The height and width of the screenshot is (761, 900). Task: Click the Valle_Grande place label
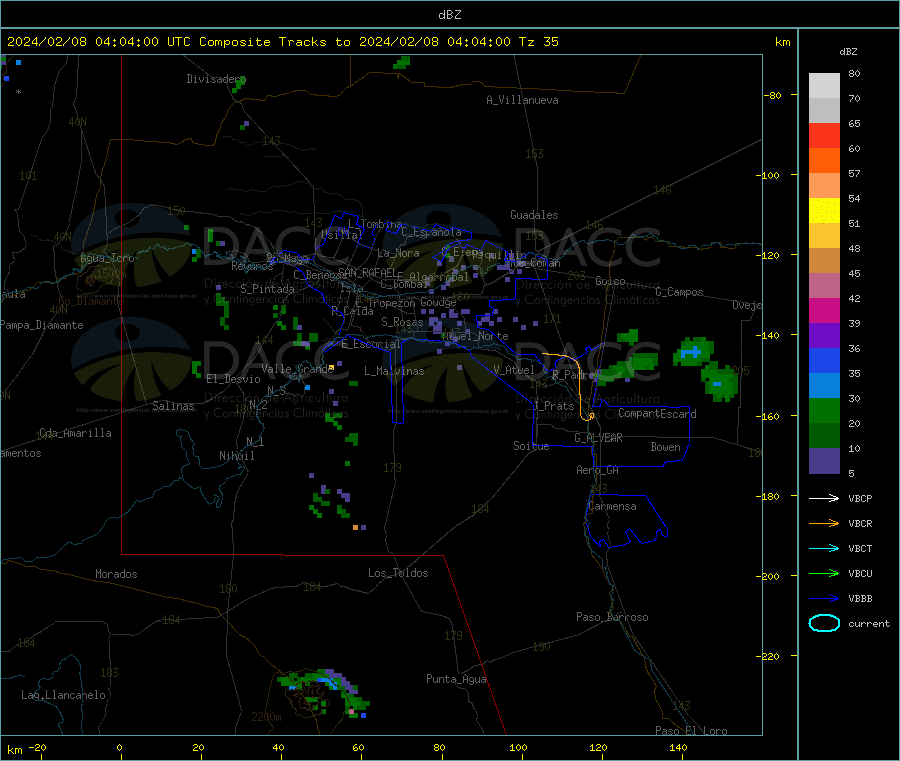click(298, 369)
